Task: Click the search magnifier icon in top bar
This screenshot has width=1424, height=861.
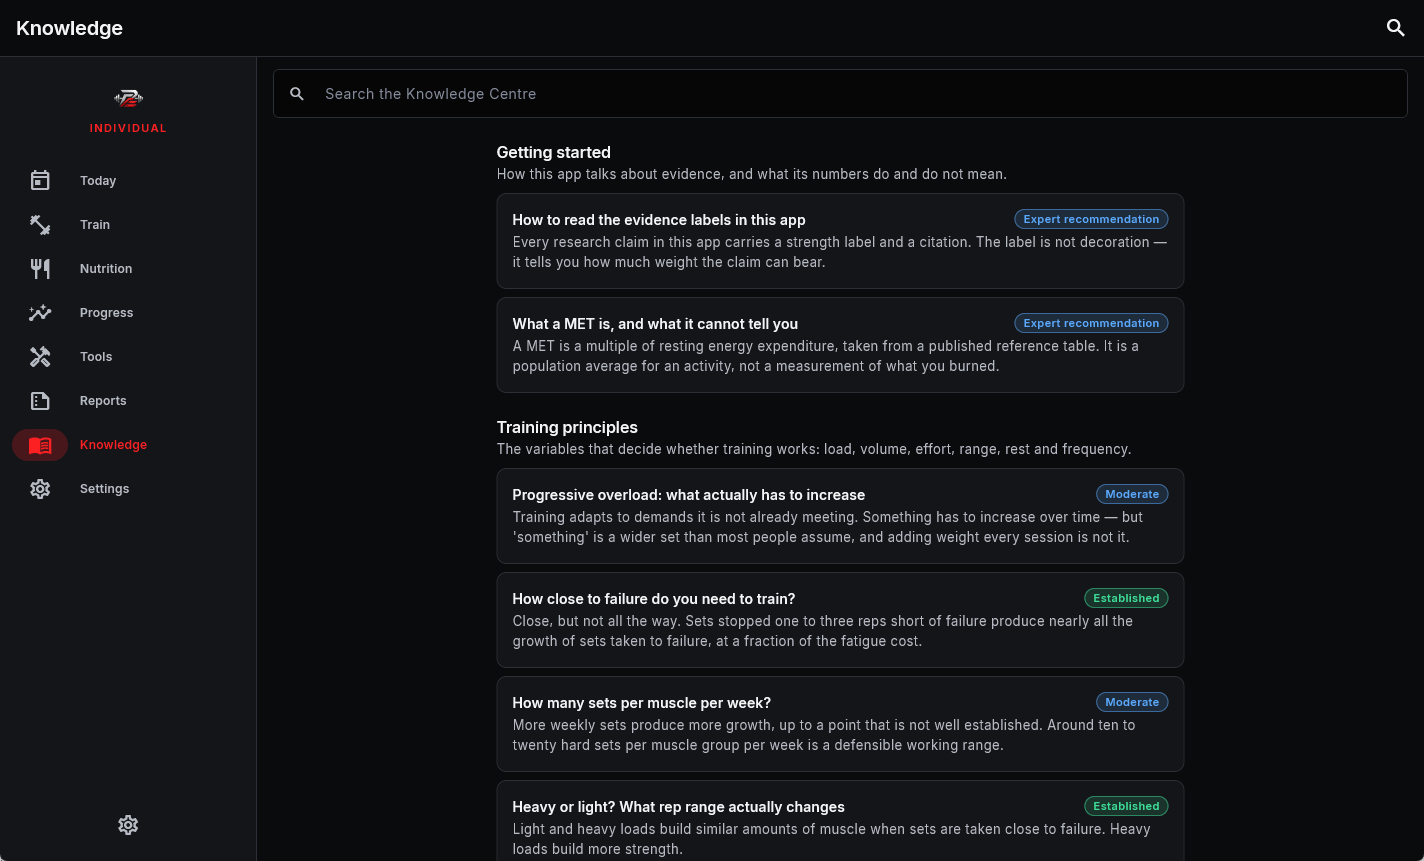Action: click(1396, 28)
